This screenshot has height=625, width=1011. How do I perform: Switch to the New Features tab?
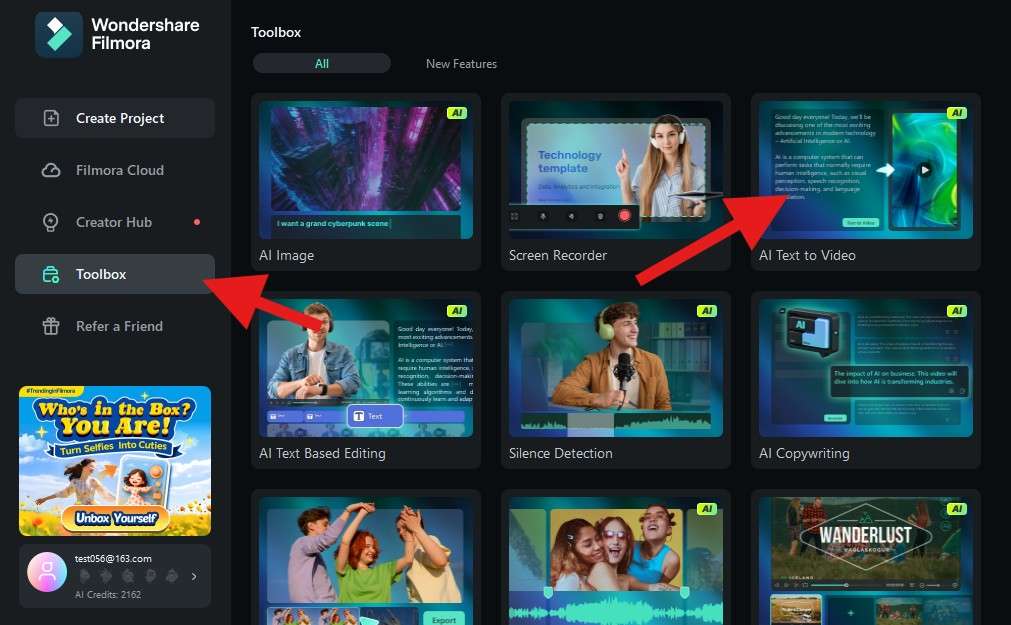click(x=462, y=64)
